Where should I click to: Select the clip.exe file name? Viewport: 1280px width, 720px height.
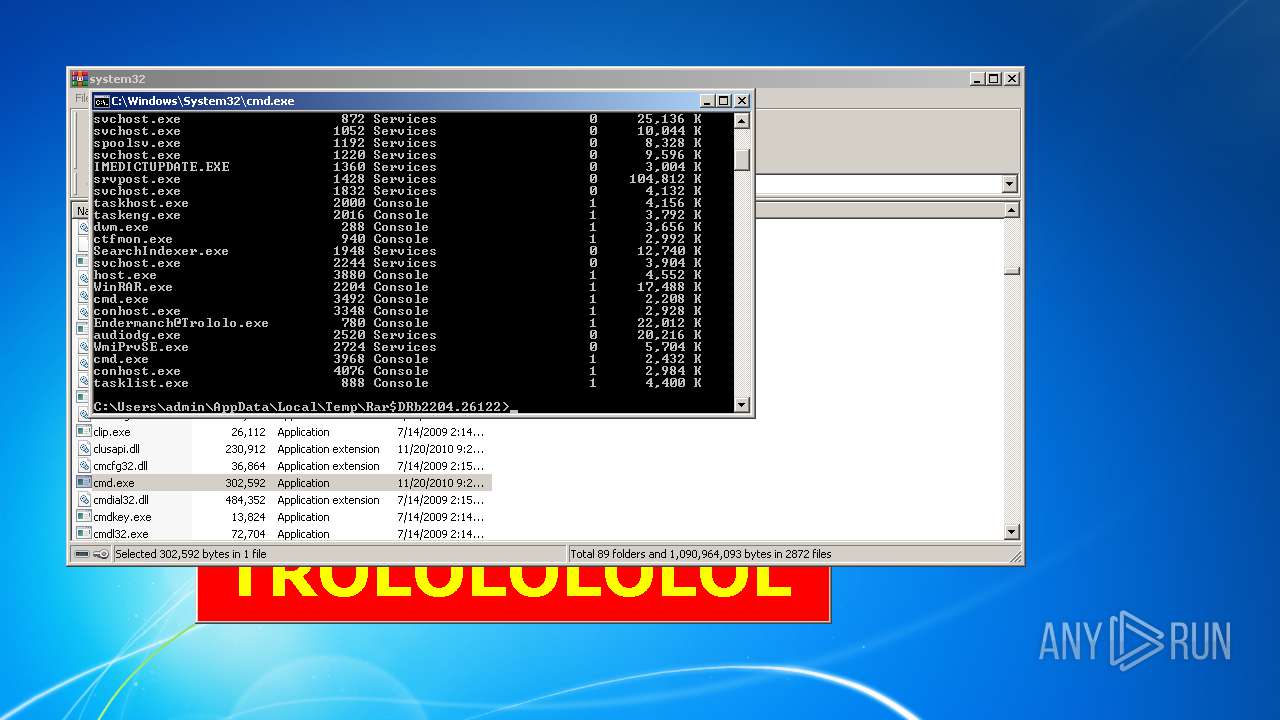(112, 432)
